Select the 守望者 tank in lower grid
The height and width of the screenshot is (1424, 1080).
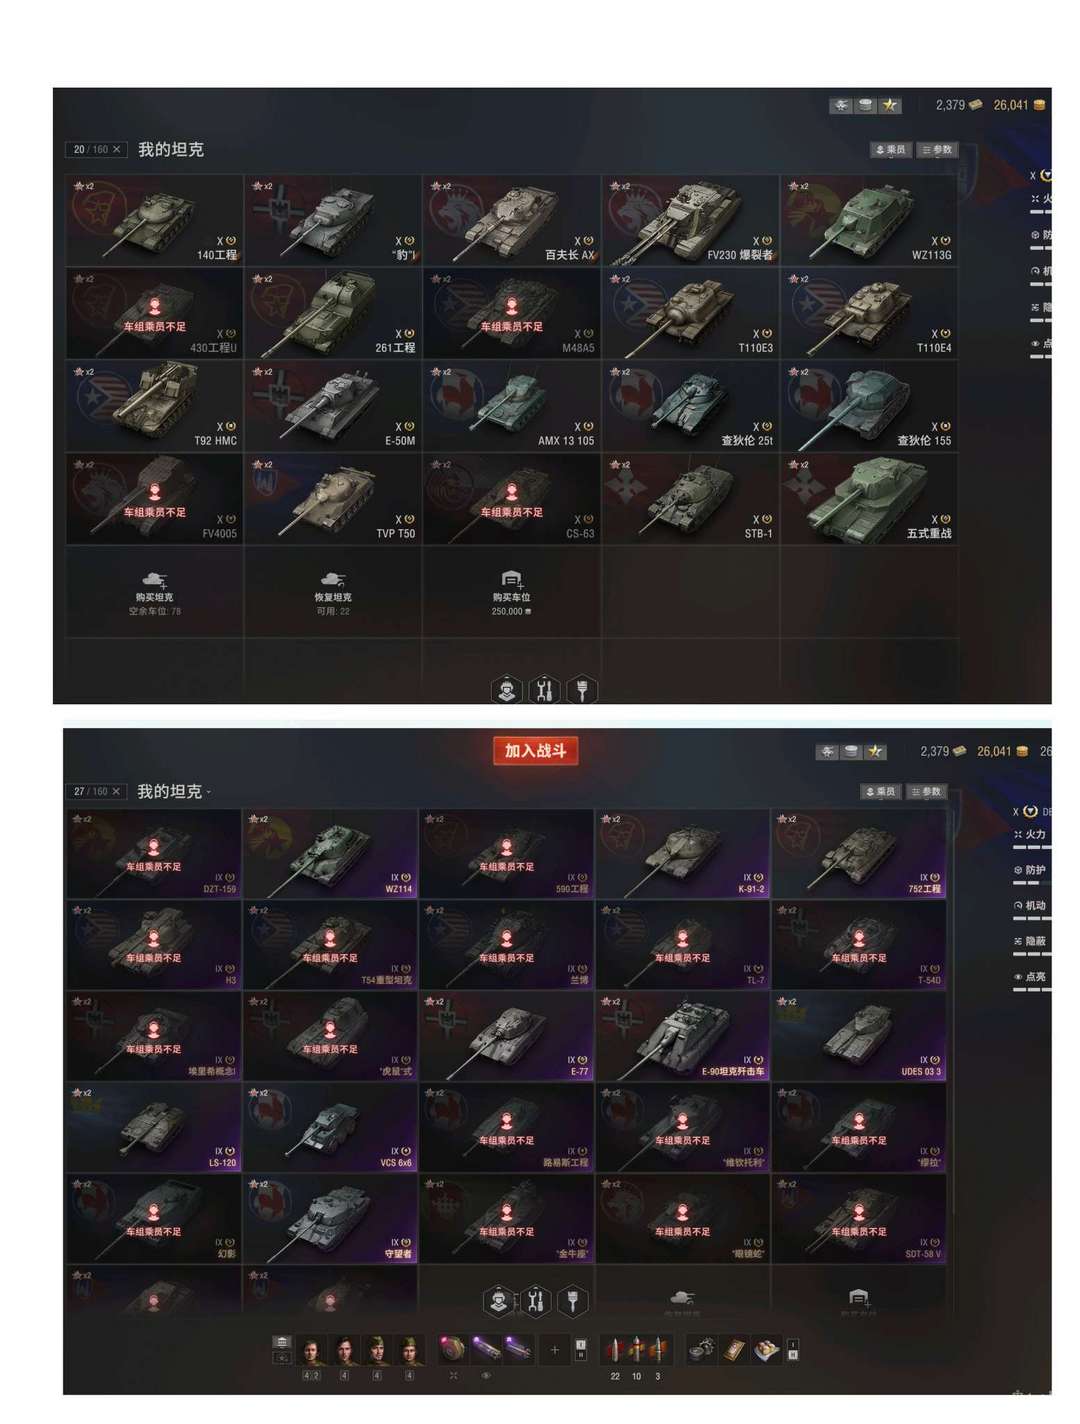point(331,1219)
